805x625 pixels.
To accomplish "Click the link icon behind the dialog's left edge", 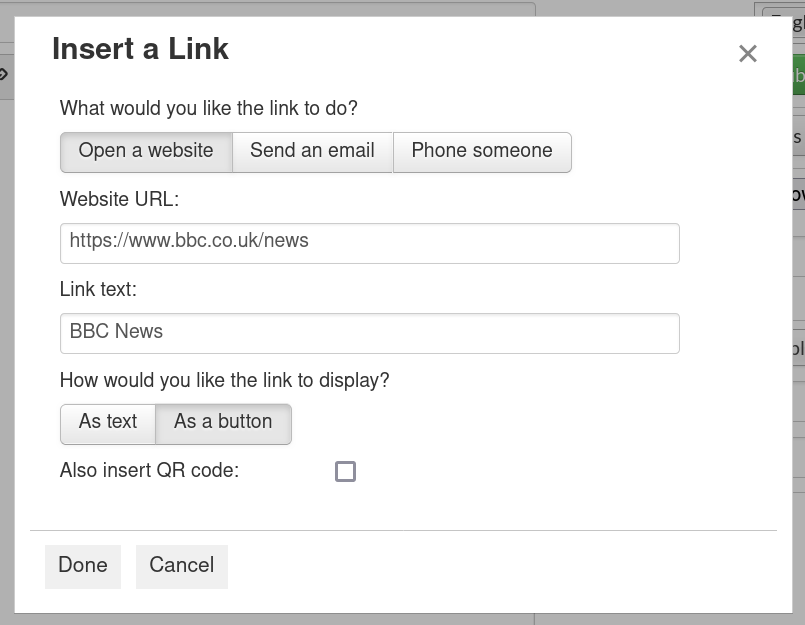I will coord(5,74).
